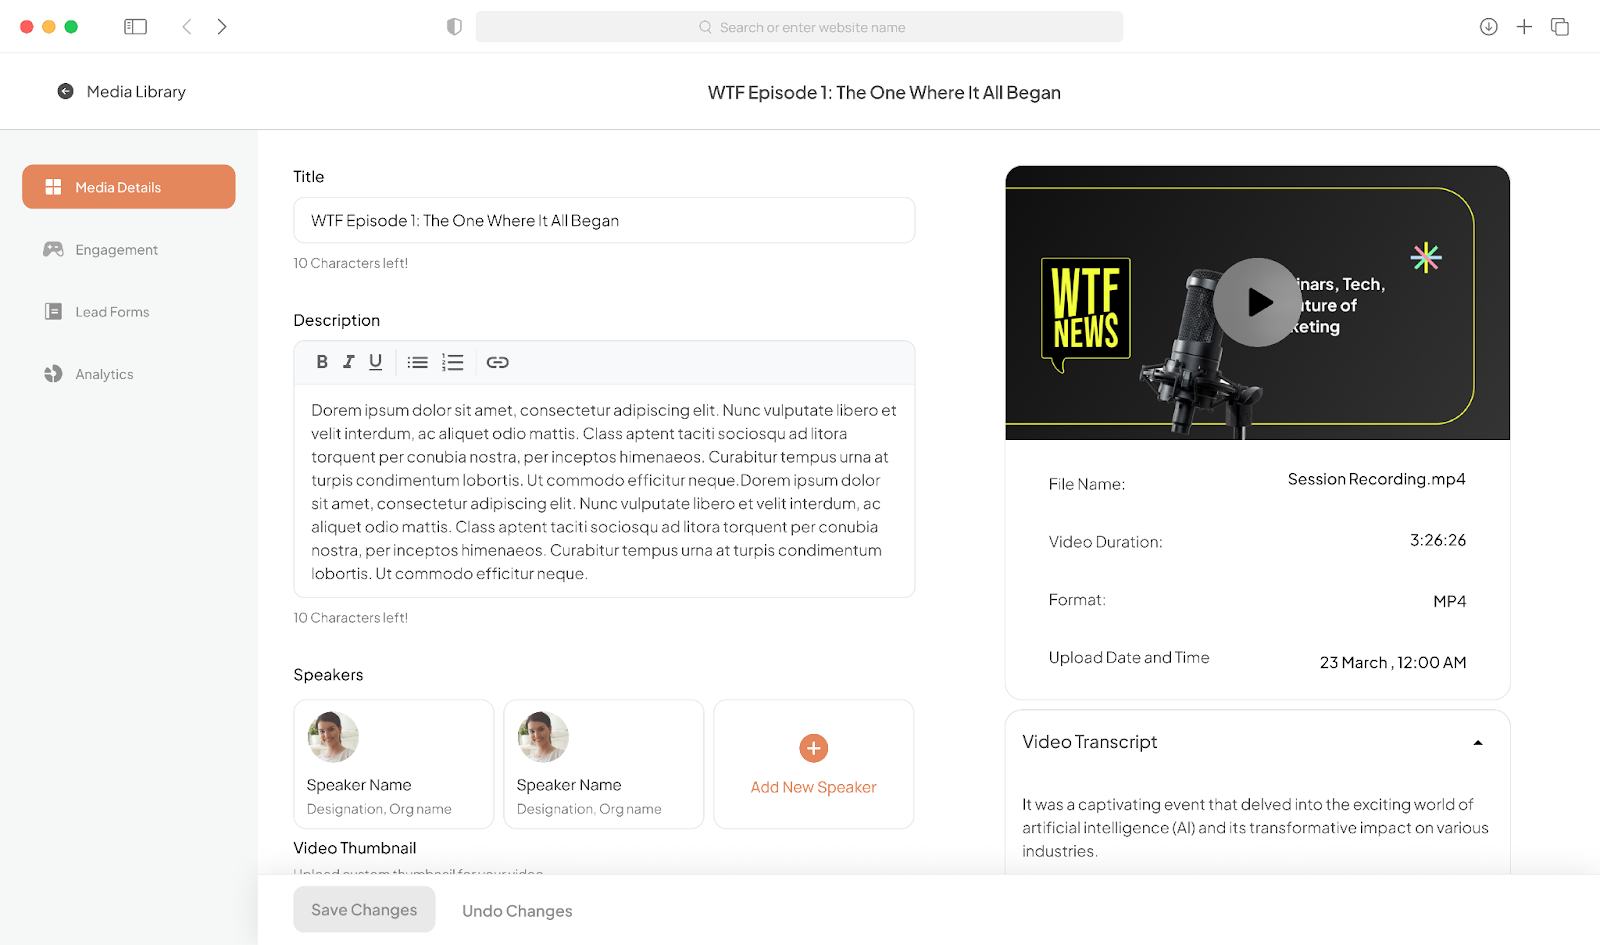Open browser downloads icon
Image resolution: width=1600 pixels, height=945 pixels.
pyautogui.click(x=1488, y=27)
